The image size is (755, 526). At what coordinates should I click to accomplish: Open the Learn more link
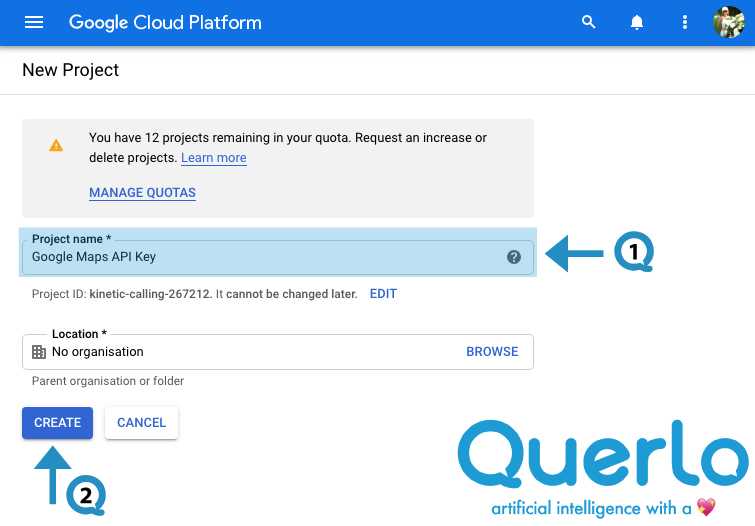[x=214, y=158]
